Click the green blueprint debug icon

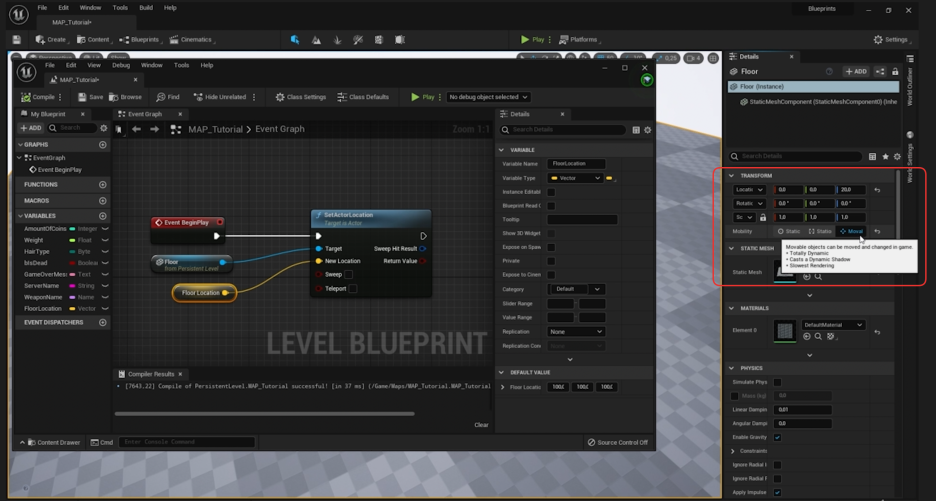click(x=646, y=80)
